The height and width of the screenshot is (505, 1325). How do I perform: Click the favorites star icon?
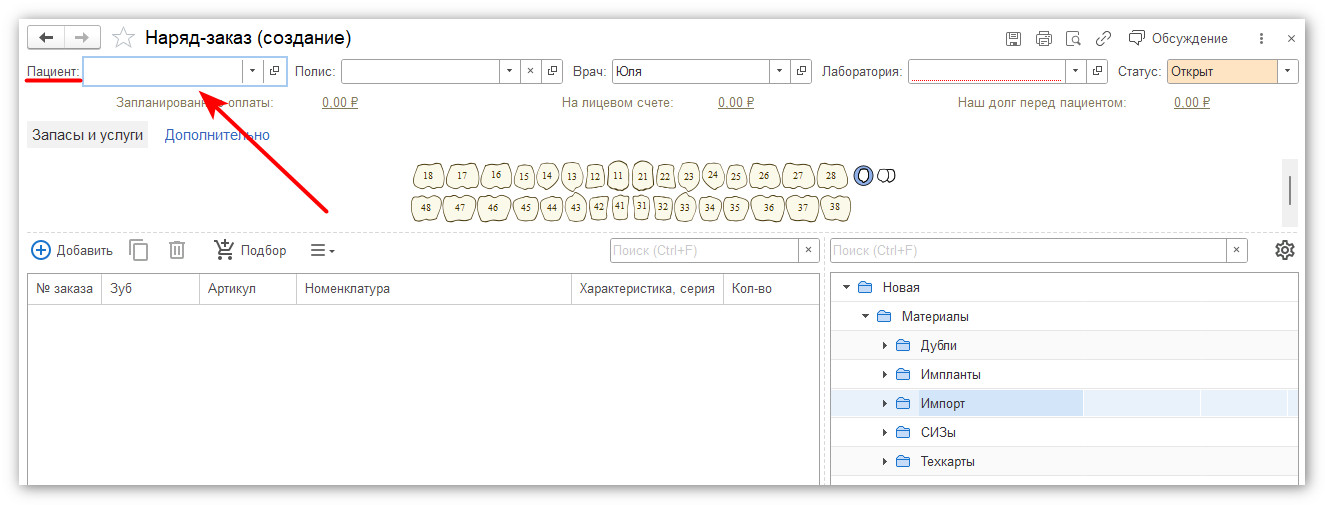pyautogui.click(x=123, y=38)
